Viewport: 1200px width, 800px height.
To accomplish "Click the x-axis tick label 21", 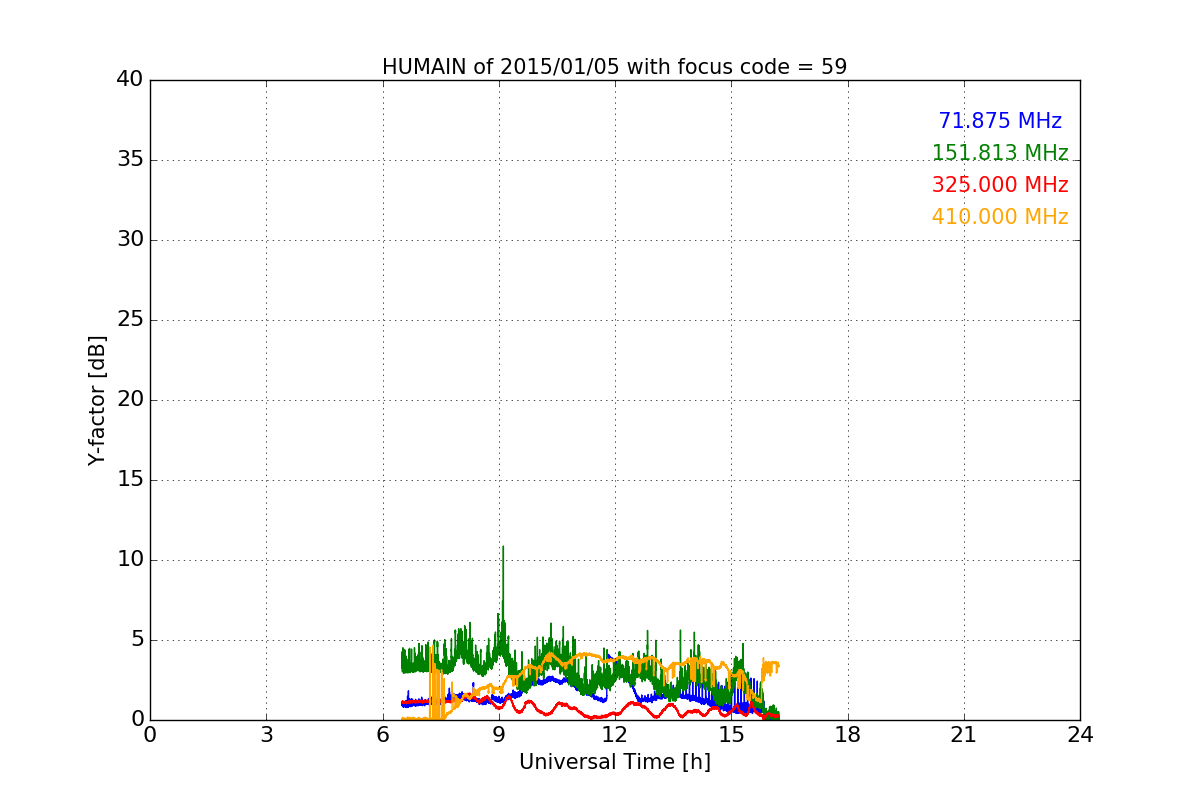I will (964, 734).
